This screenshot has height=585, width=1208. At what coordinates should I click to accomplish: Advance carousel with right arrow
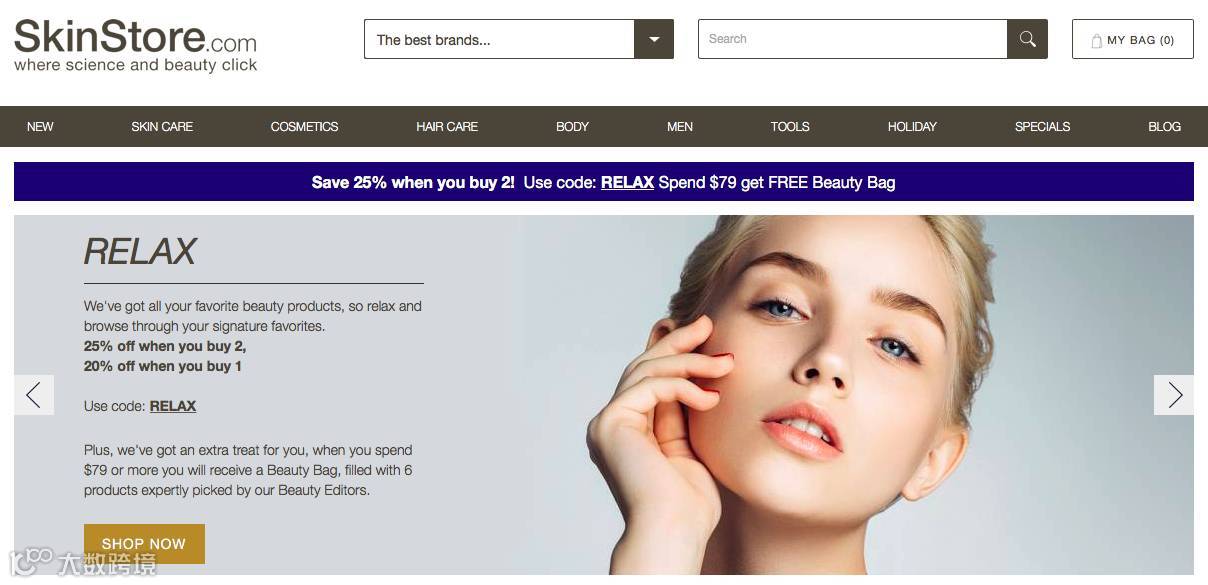coord(1174,395)
